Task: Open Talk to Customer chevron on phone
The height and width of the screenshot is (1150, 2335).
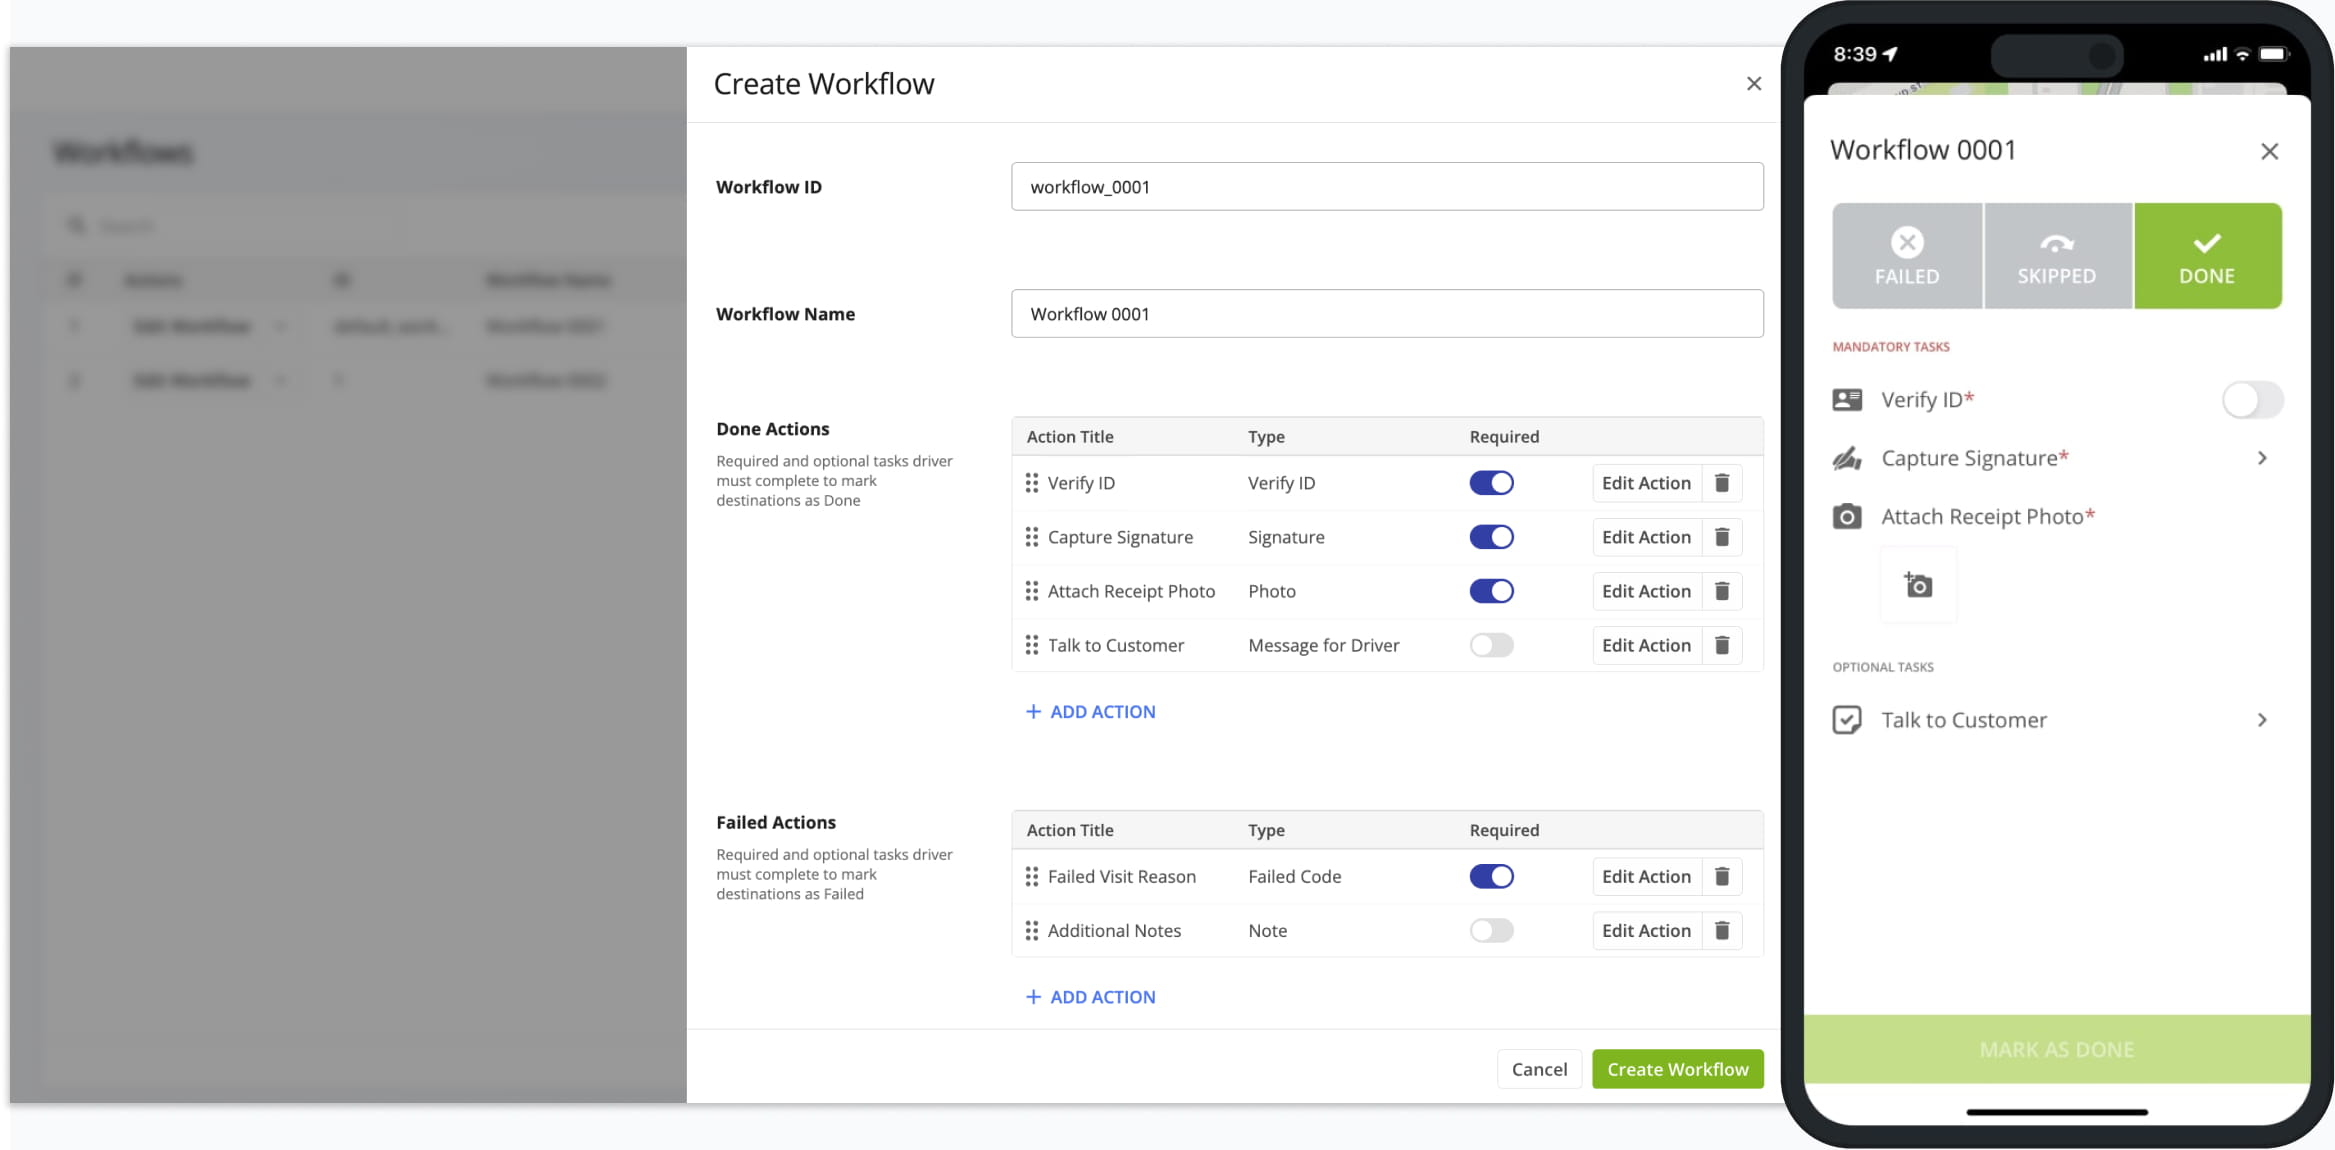Action: pyautogui.click(x=2261, y=720)
